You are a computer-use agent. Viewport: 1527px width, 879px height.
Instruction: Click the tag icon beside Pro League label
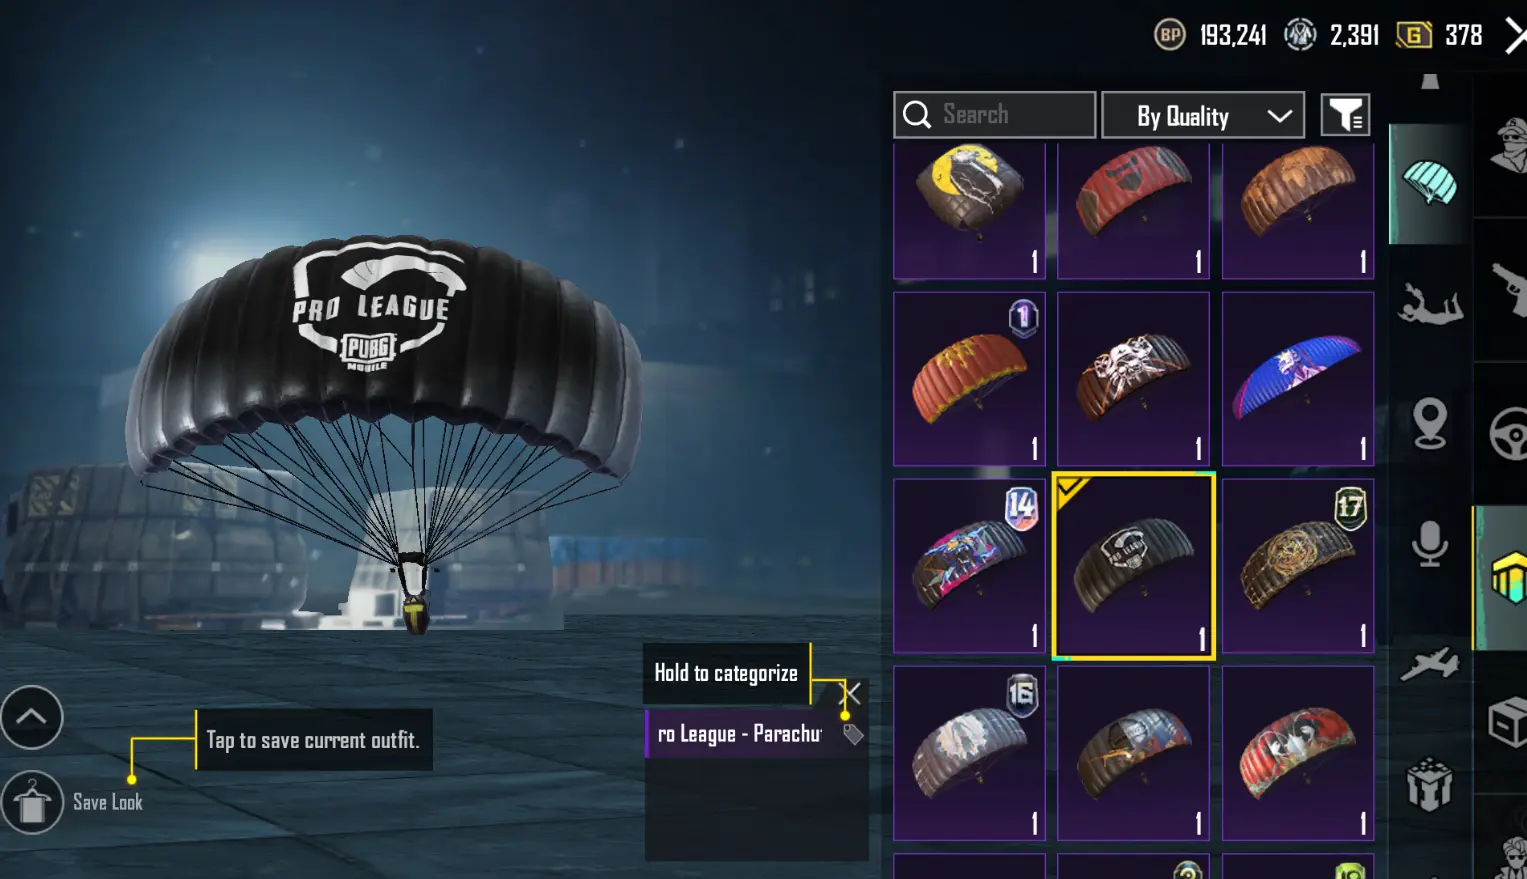pos(853,734)
